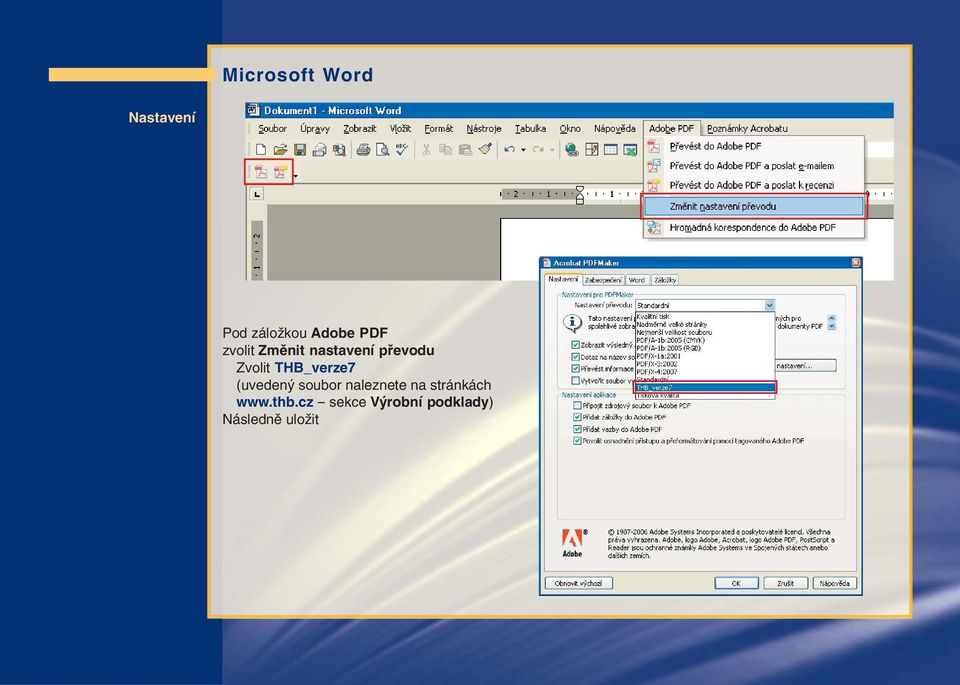960x685 pixels.
Task: Select 'Změnit nastavení převodu' menu entry
Action: click(x=754, y=206)
